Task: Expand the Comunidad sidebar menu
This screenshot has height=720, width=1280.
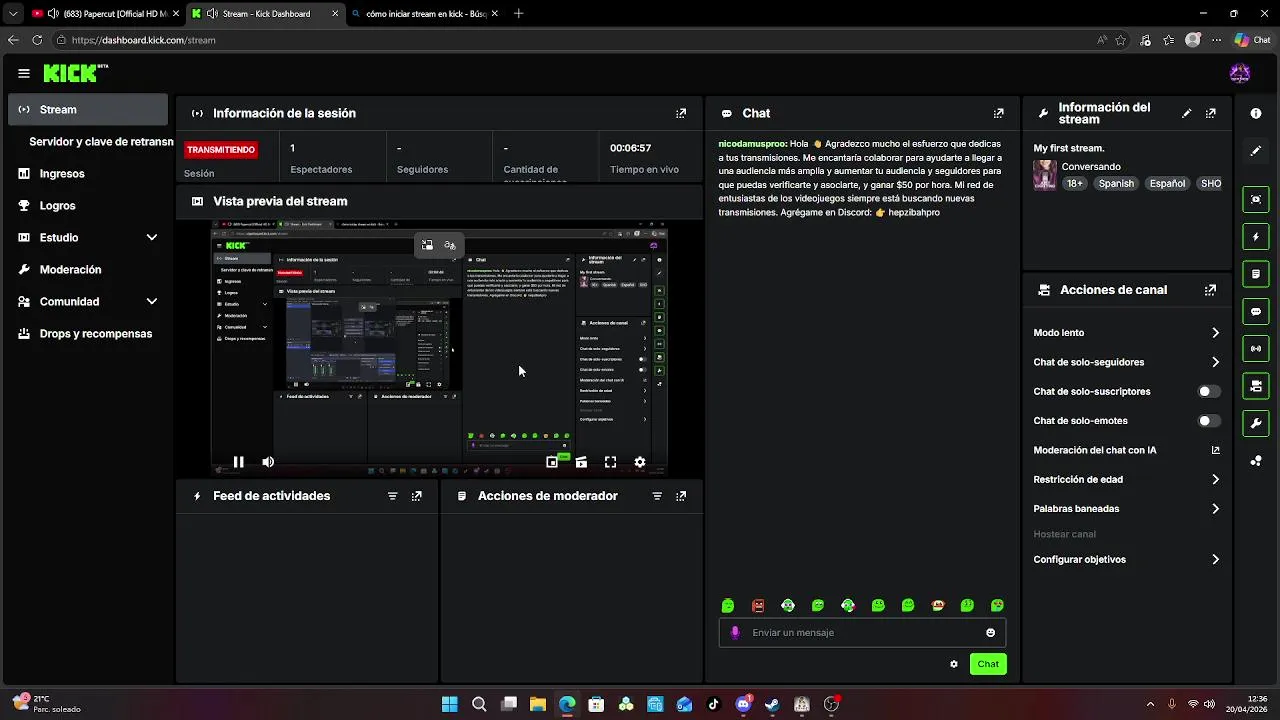Action: [152, 302]
